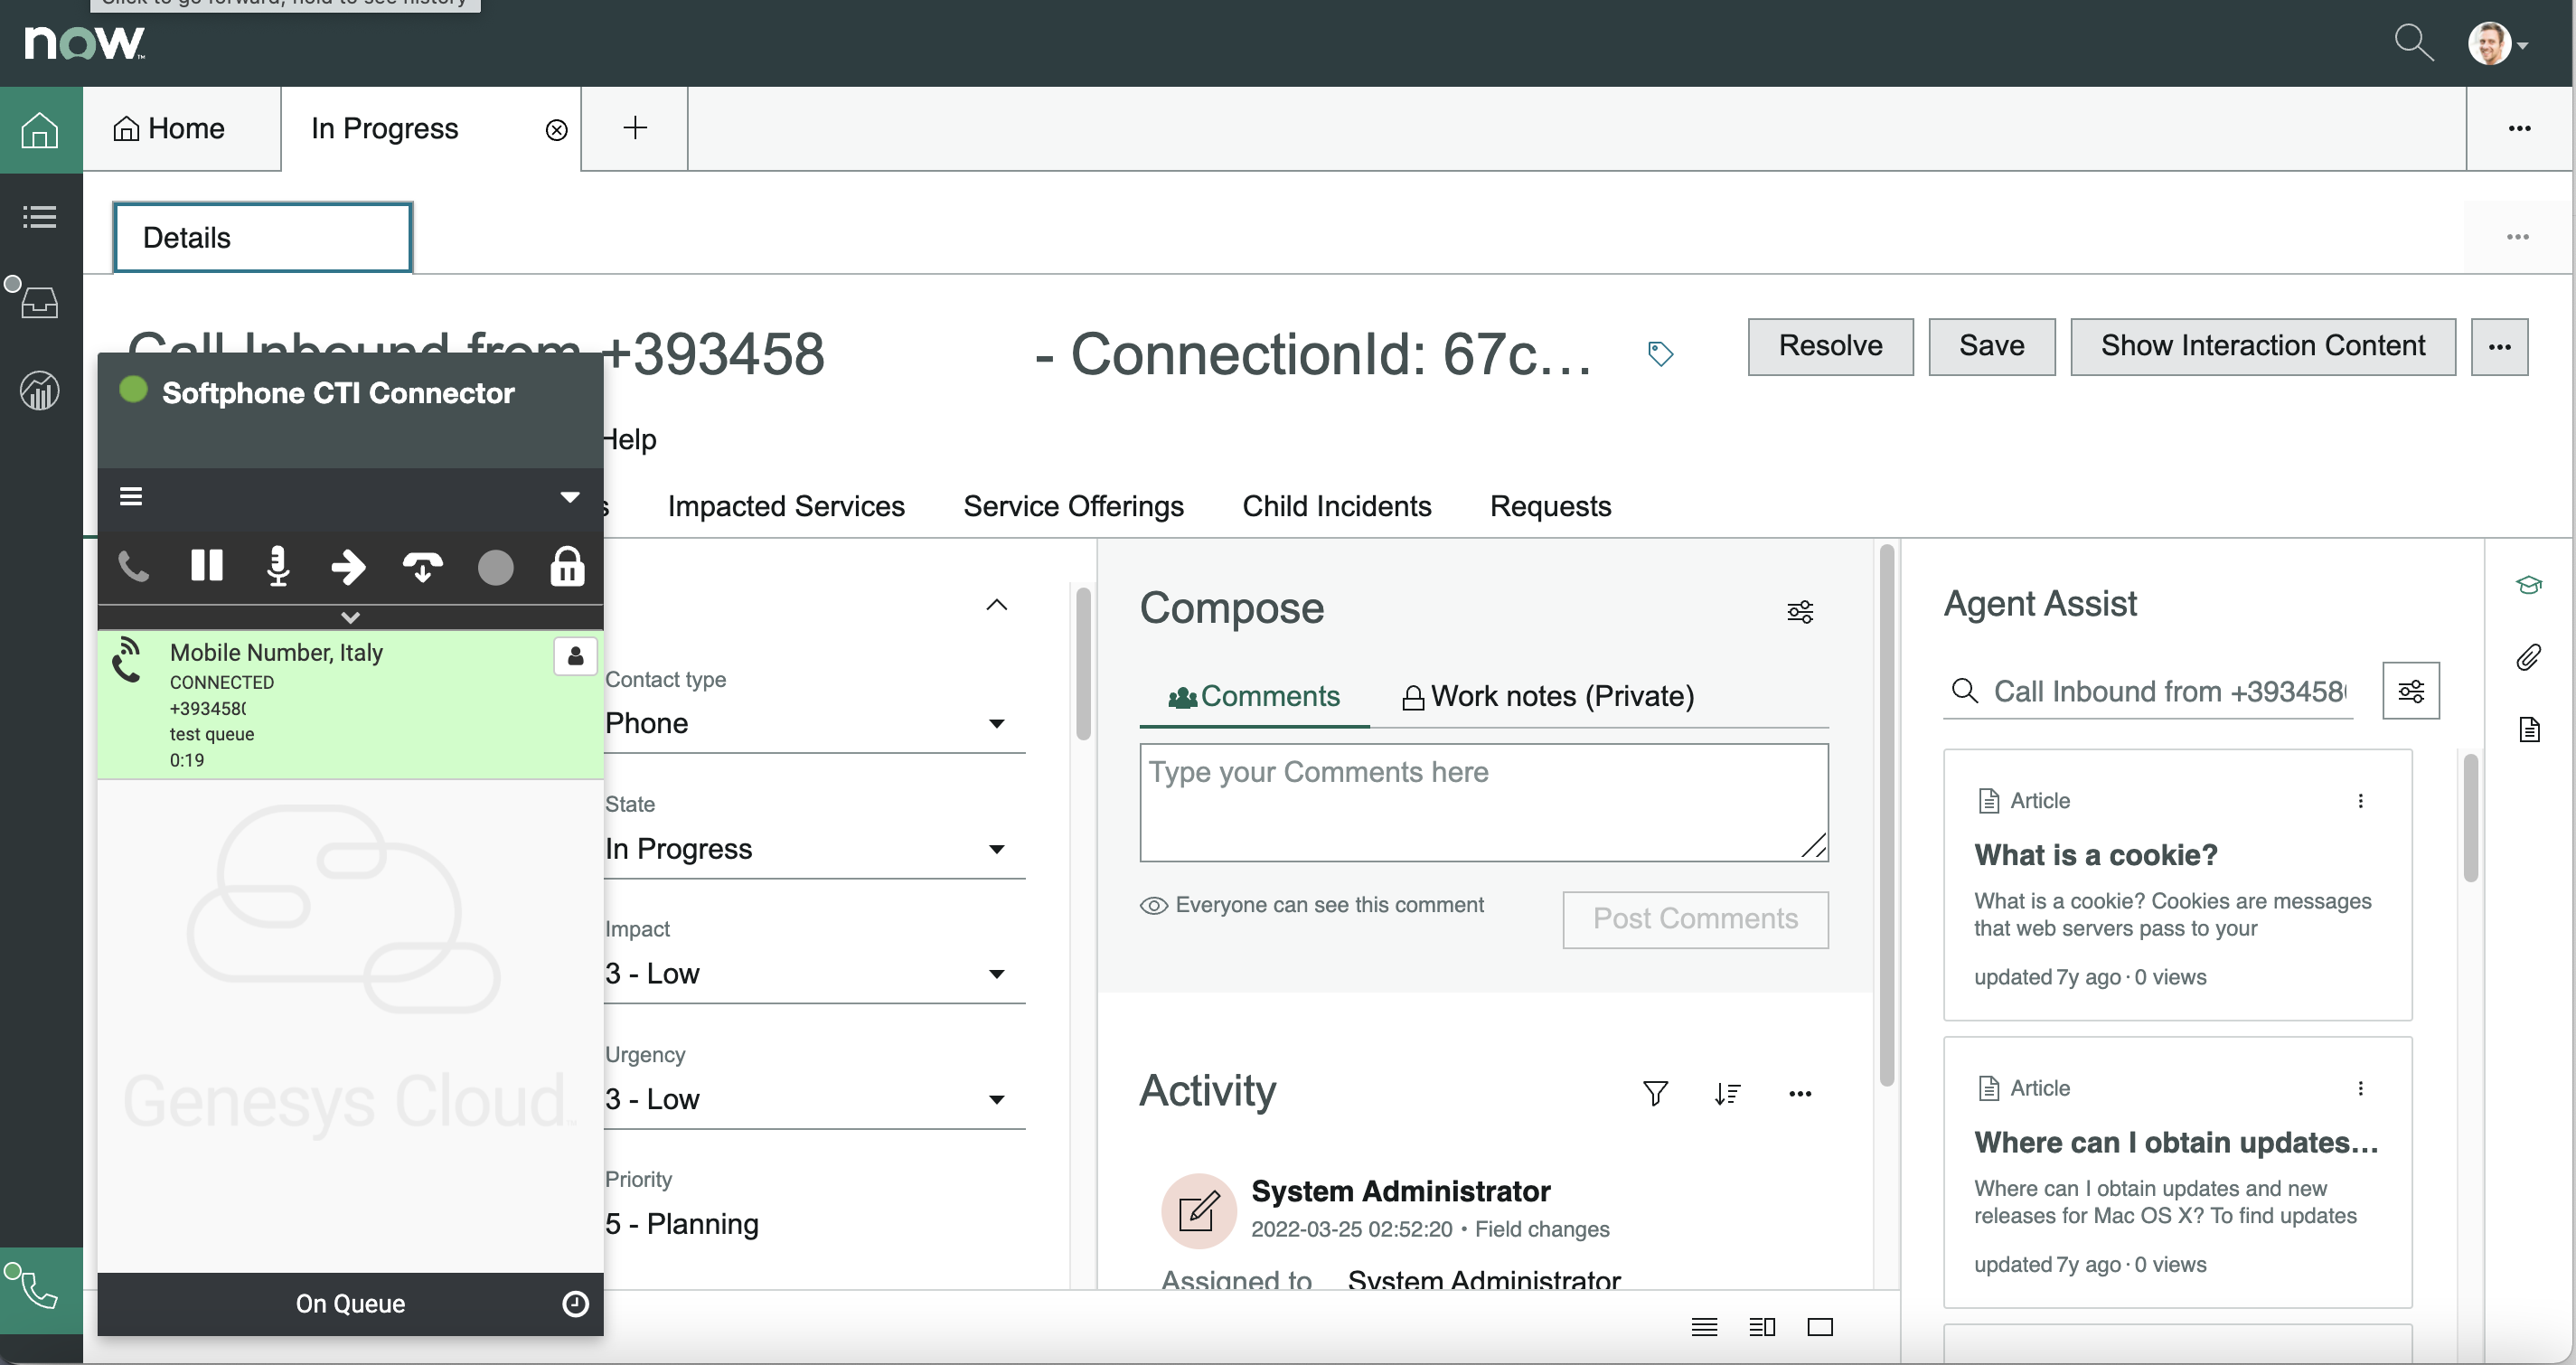Click Show Interaction Content button
2576x1365 pixels.
(2262, 346)
